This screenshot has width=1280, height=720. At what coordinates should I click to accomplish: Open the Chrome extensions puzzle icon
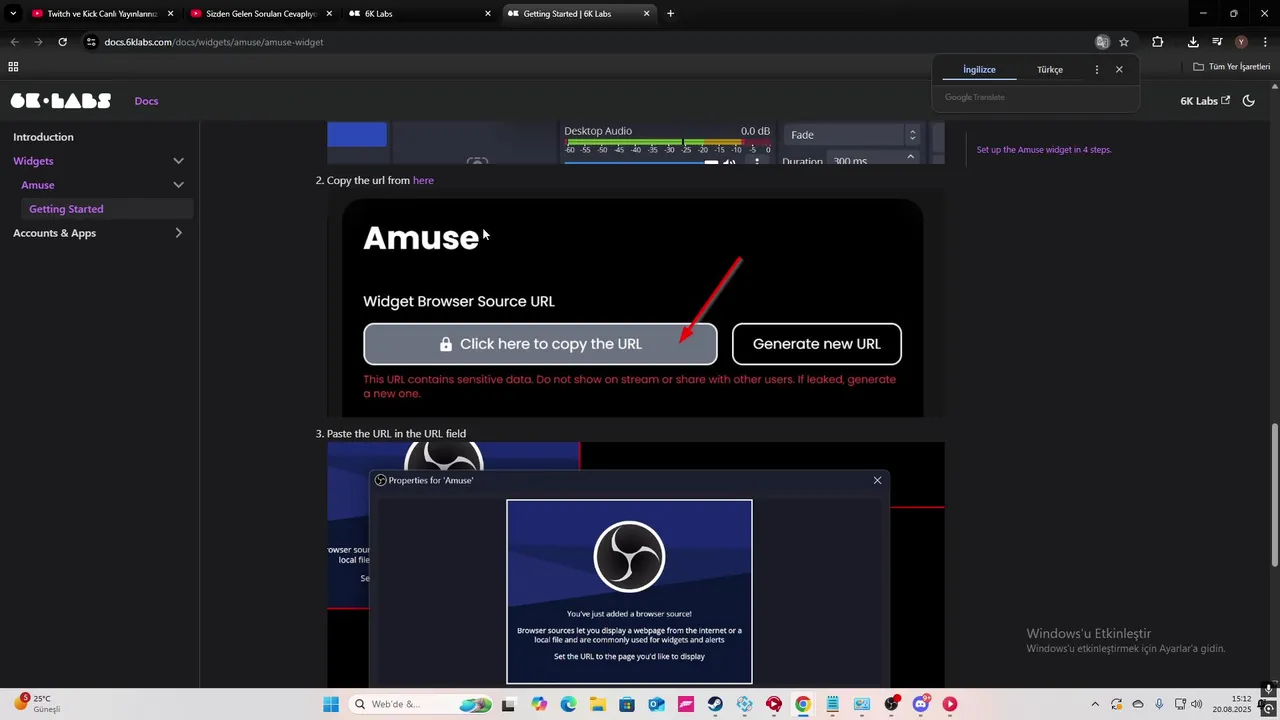[1158, 42]
